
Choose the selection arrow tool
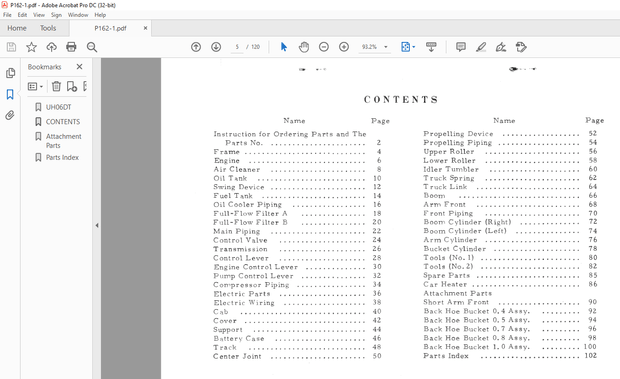pos(284,47)
